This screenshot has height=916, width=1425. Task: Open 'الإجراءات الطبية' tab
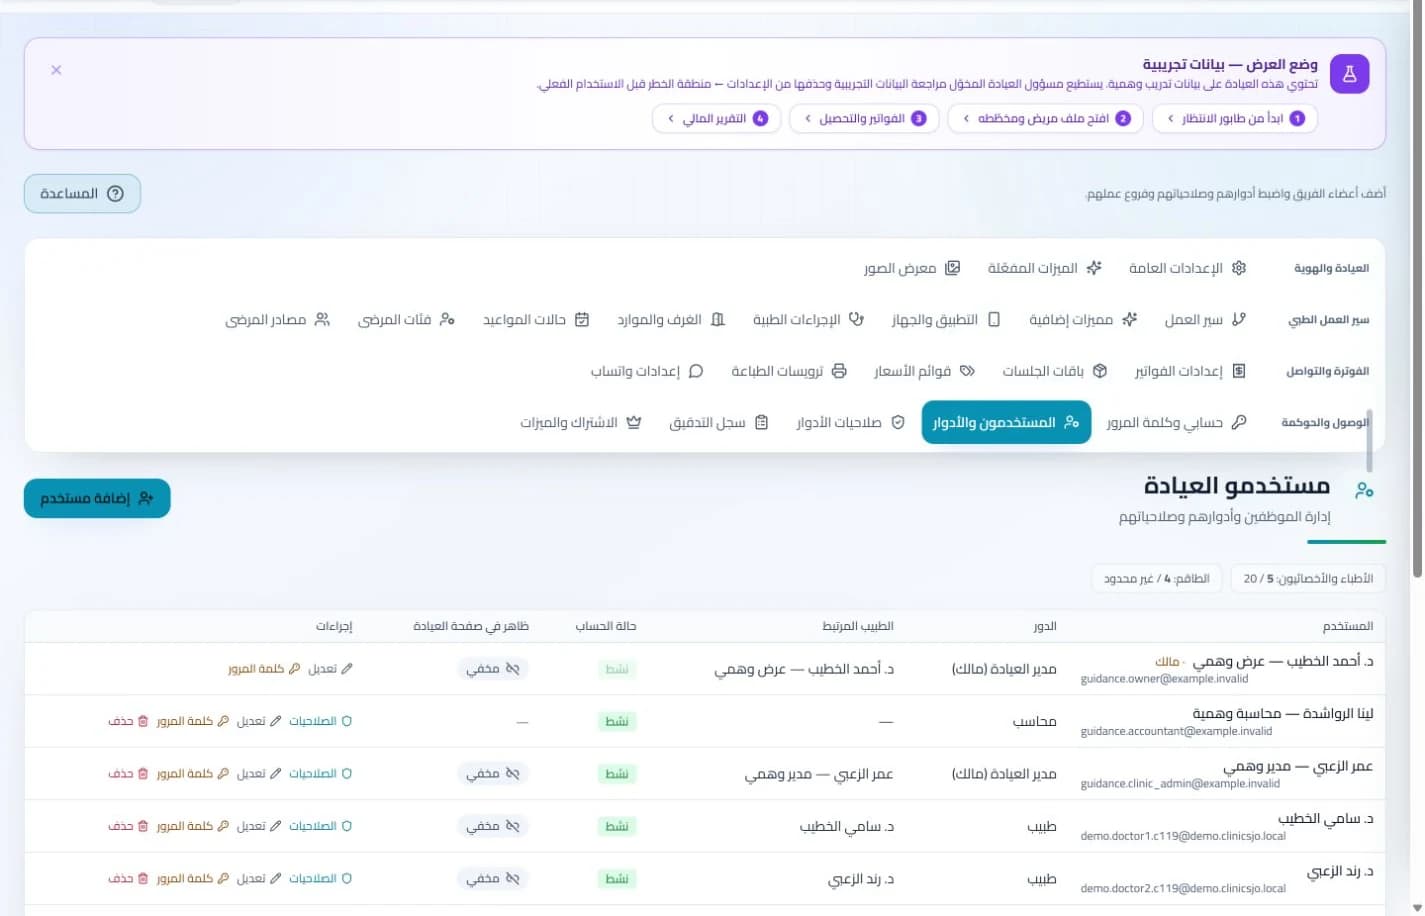808,319
